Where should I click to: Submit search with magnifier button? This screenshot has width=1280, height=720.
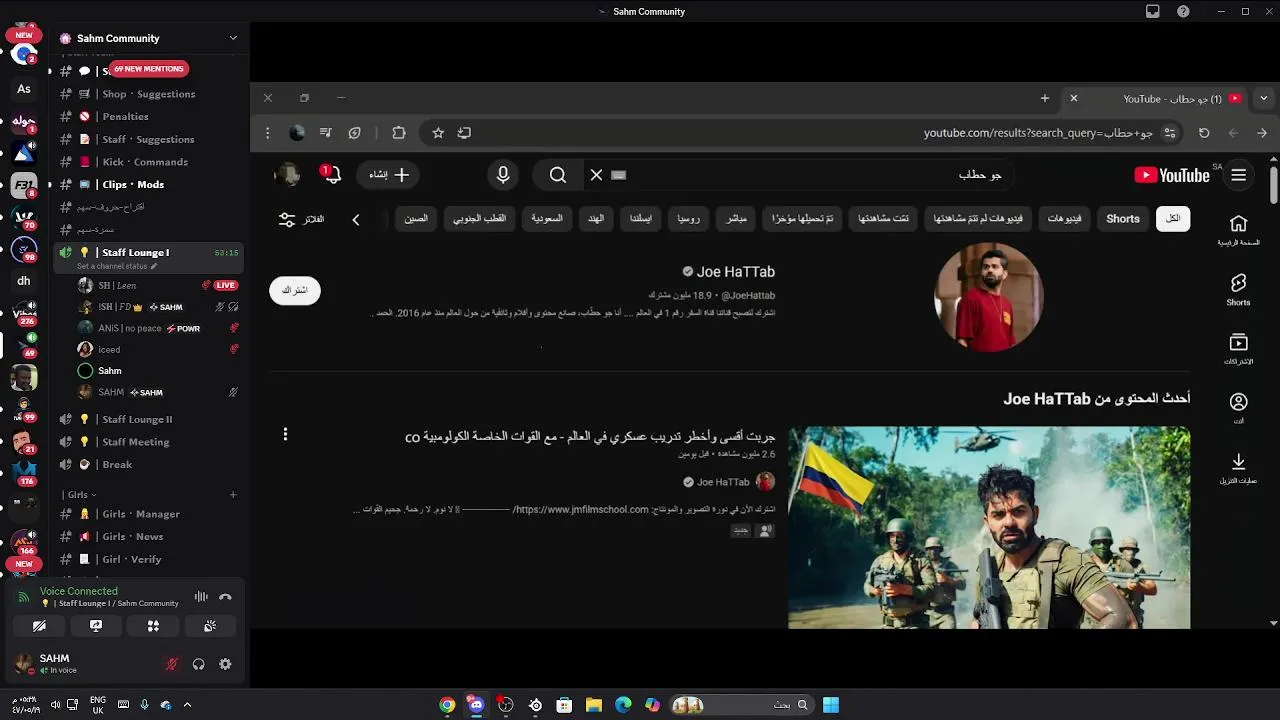pyautogui.click(x=558, y=175)
